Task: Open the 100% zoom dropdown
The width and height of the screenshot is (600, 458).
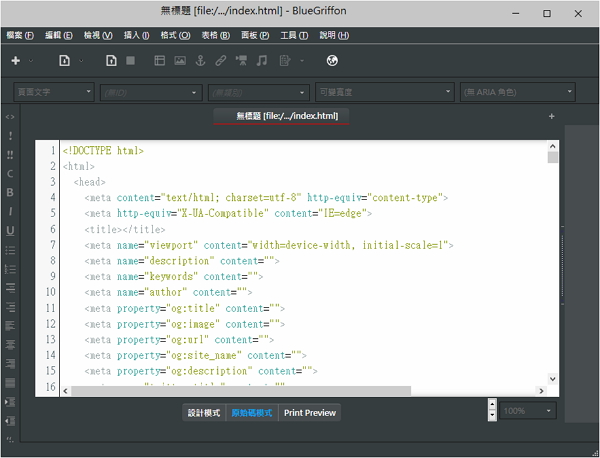Action: pos(528,411)
